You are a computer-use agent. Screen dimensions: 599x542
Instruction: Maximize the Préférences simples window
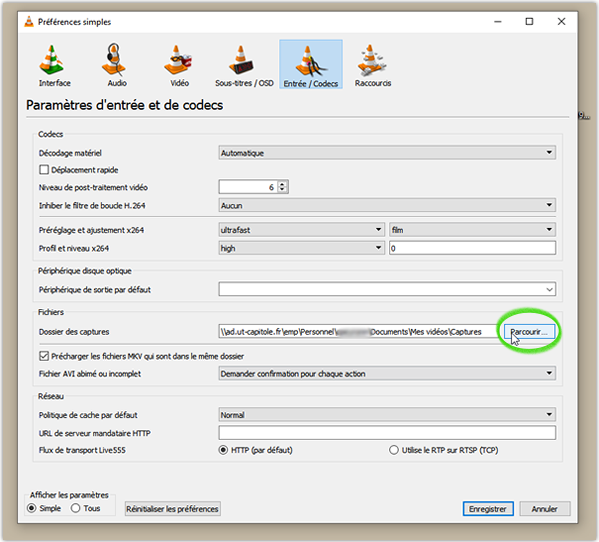529,21
